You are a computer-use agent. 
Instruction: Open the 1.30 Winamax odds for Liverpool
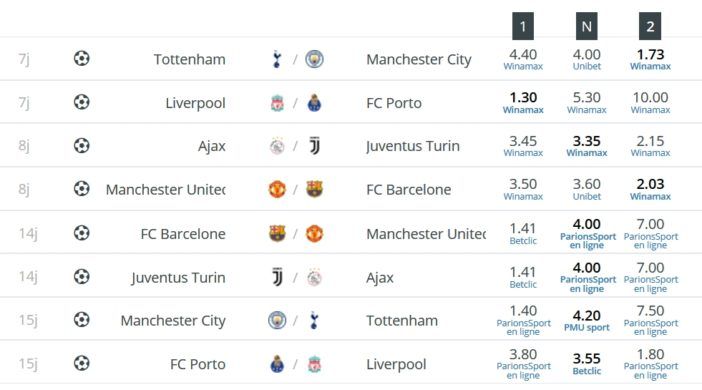[x=523, y=103]
